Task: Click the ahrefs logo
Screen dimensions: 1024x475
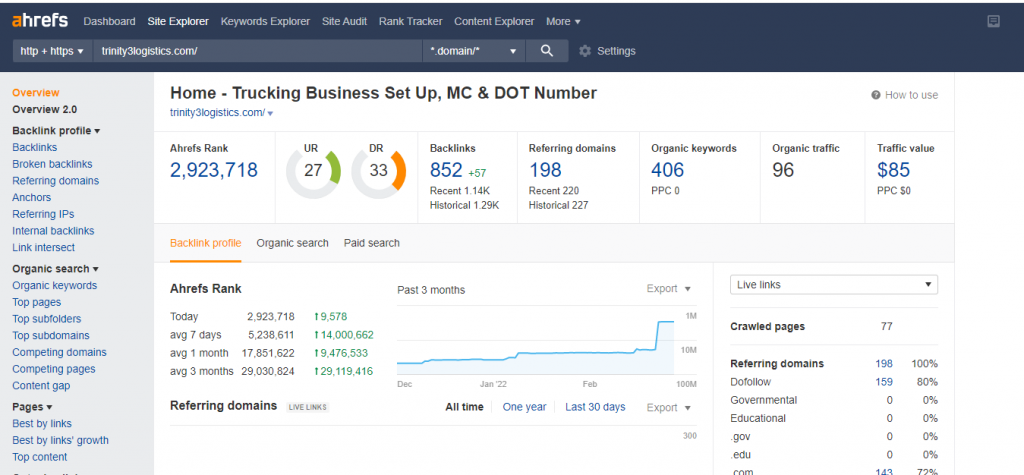Action: (40, 20)
